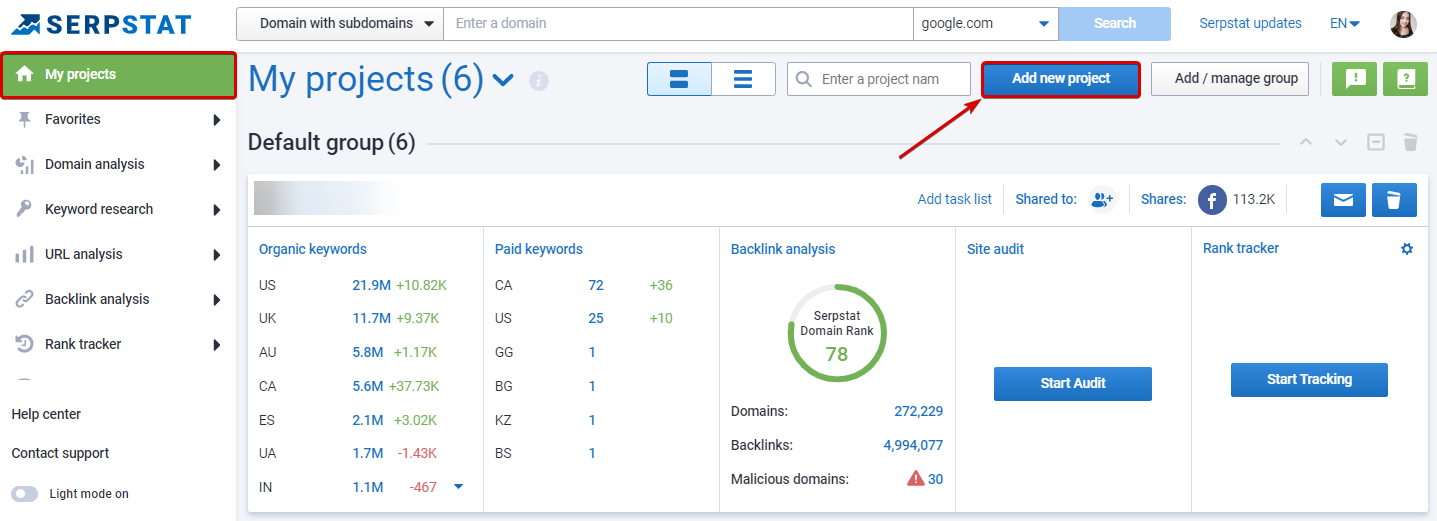The image size is (1437, 521).
Task: Move Default group down arrow
Action: pos(1341,143)
